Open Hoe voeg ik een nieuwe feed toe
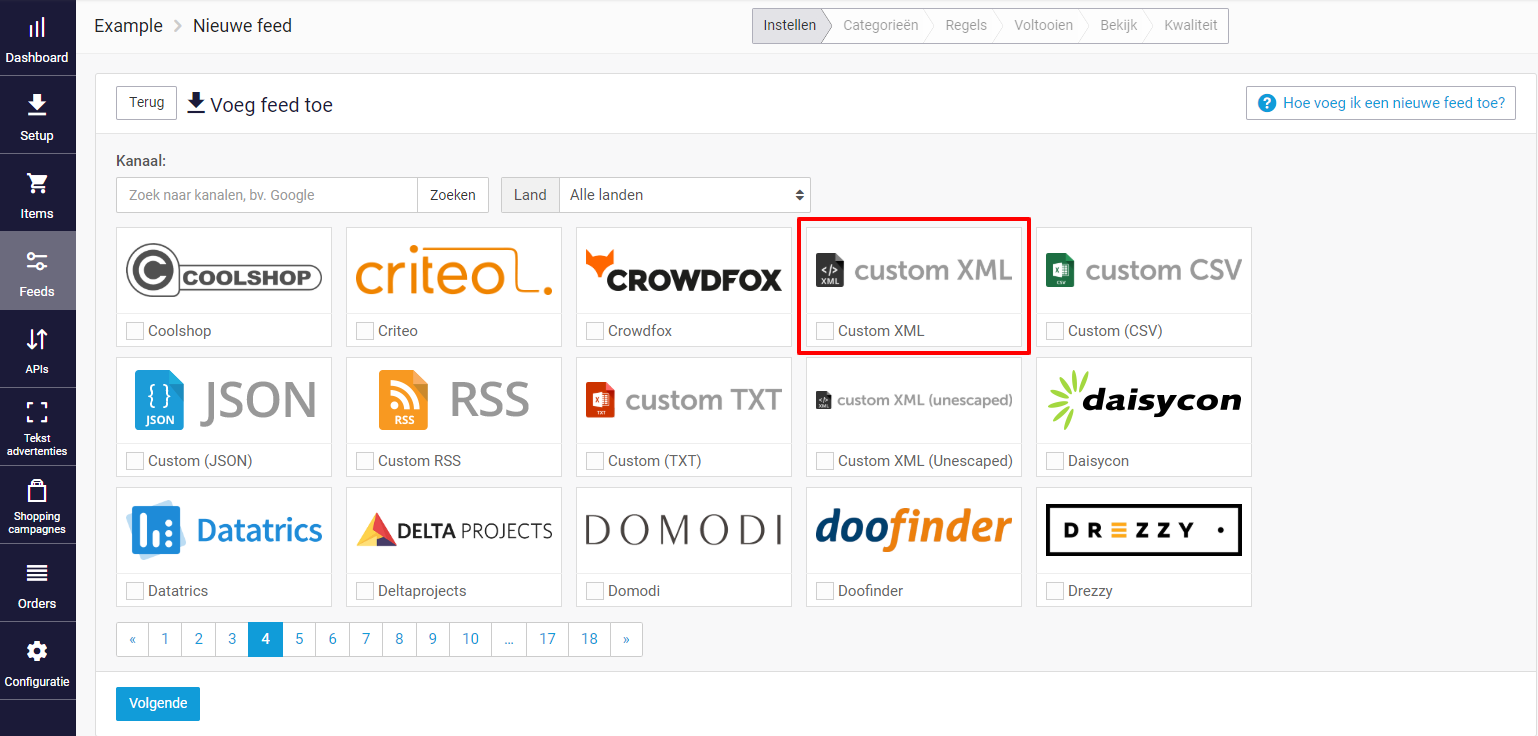 point(1381,103)
